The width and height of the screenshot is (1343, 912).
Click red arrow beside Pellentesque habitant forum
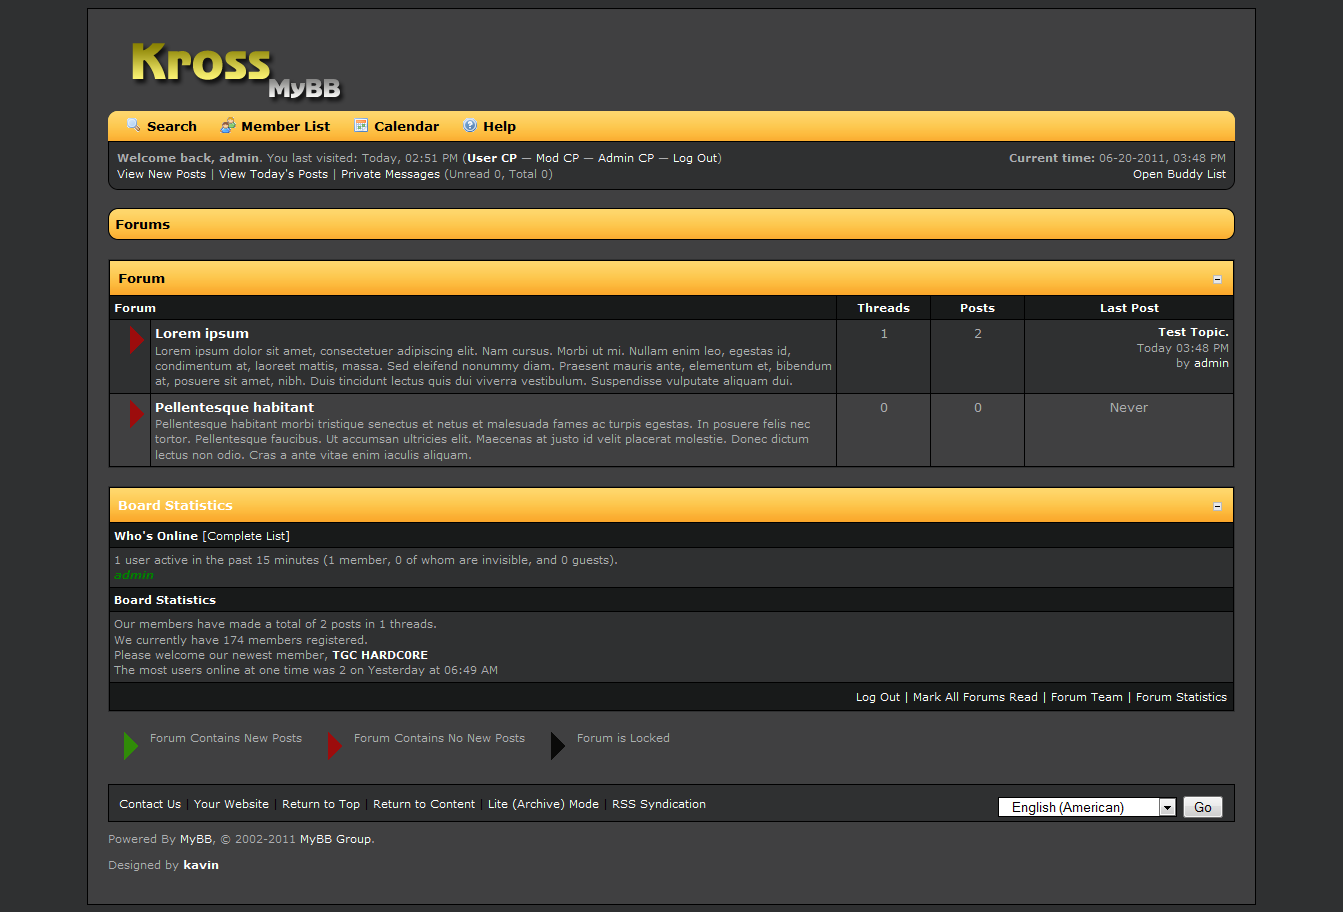tap(136, 413)
